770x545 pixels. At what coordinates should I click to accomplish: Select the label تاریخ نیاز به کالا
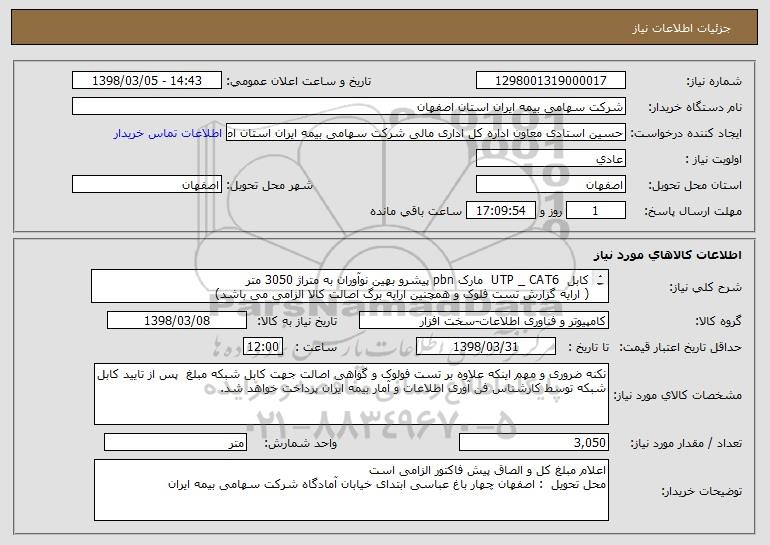tap(297, 322)
